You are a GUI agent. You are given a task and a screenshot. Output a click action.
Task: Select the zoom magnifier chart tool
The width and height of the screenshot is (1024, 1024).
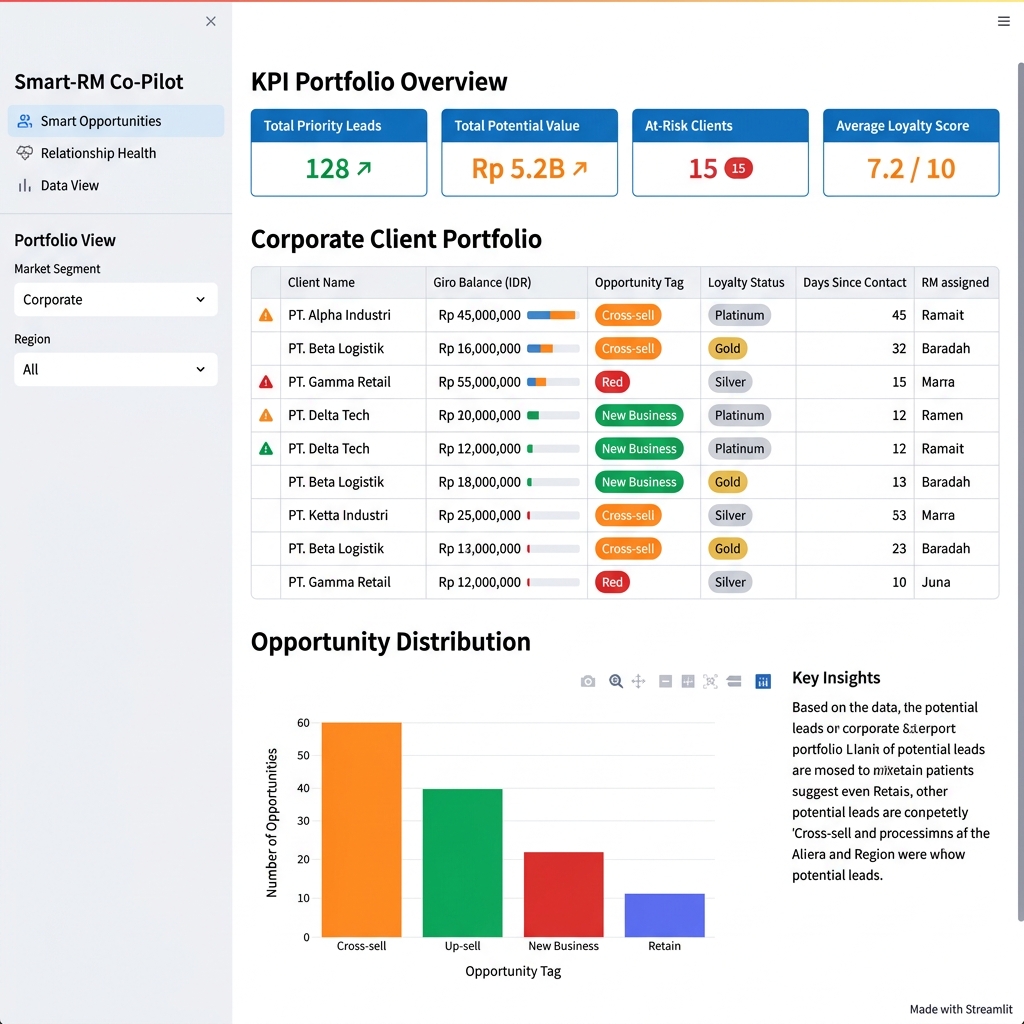point(615,681)
